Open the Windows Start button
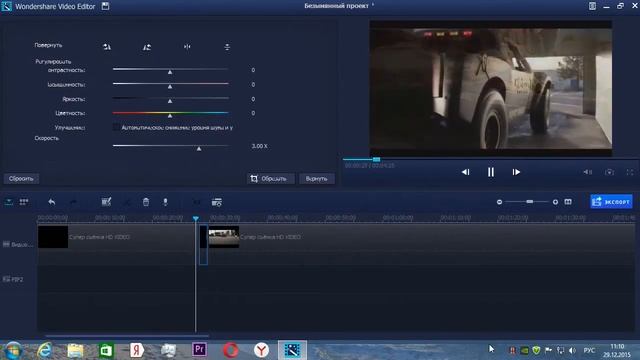640x360 pixels. [13, 350]
